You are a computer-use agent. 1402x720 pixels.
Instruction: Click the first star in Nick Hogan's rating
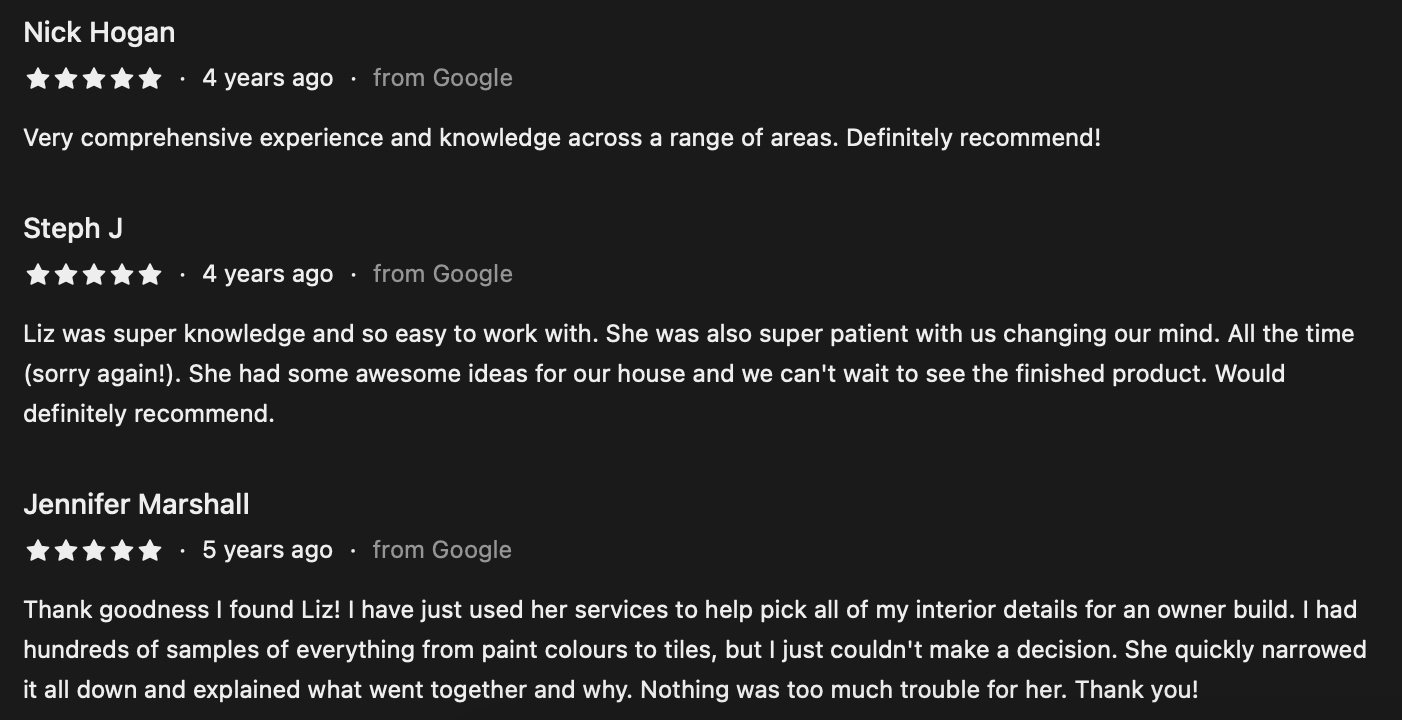click(x=38, y=78)
